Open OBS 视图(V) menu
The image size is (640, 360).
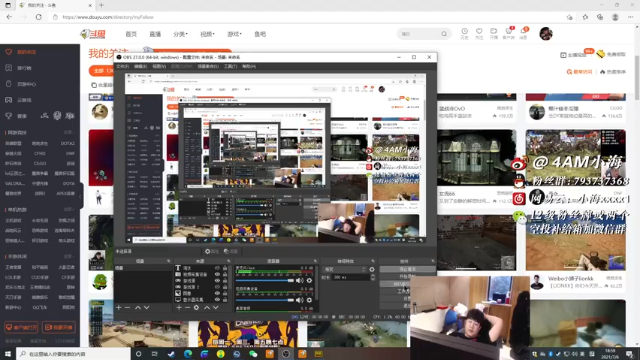coord(159,66)
